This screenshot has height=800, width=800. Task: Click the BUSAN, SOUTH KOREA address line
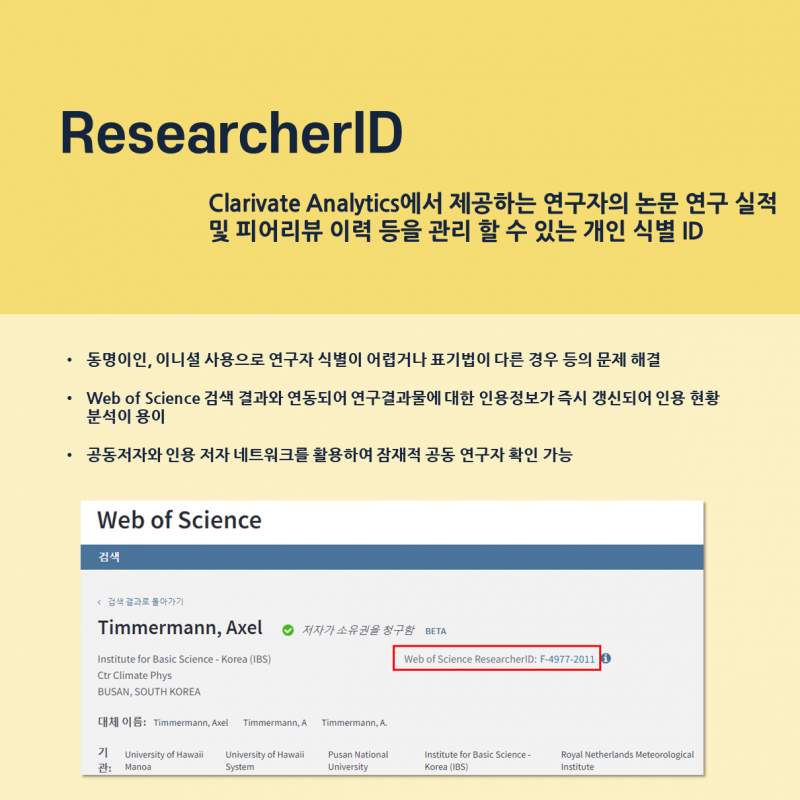(x=149, y=691)
